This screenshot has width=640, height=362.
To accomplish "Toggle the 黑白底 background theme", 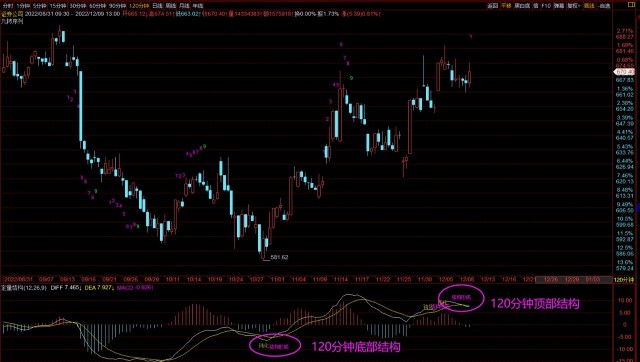I will [x=522, y=6].
